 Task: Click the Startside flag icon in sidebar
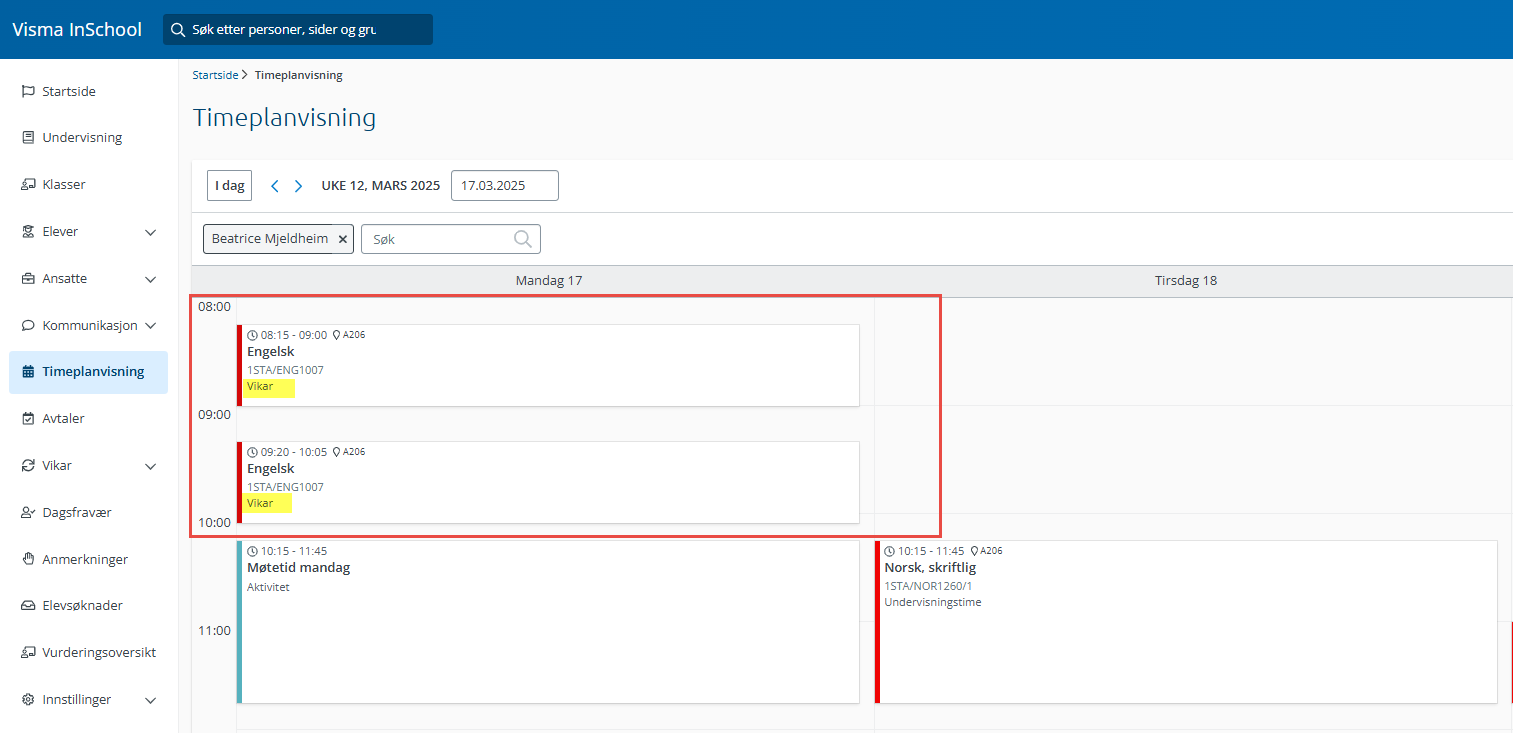click(28, 91)
